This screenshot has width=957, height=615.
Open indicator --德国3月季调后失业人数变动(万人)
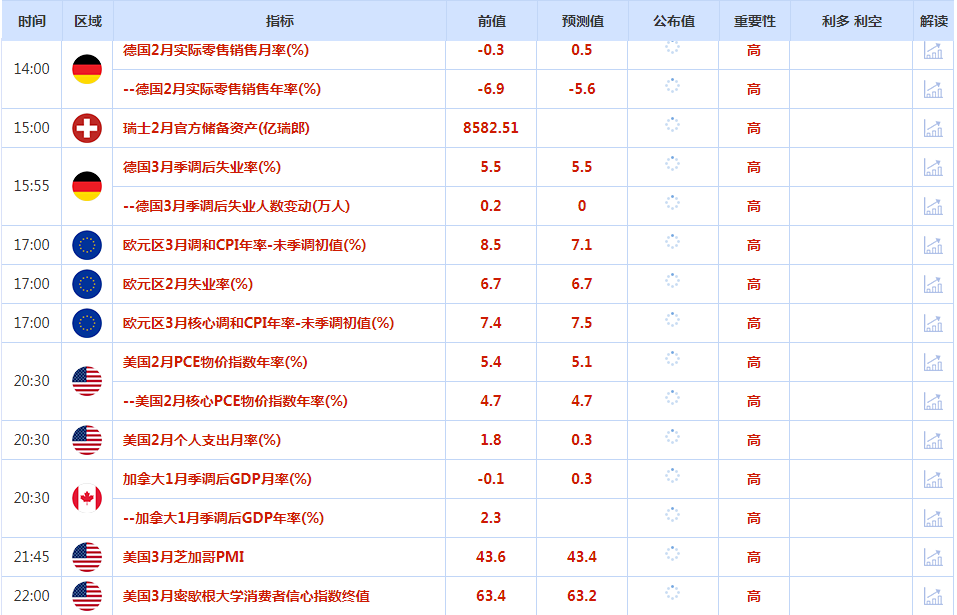point(236,206)
